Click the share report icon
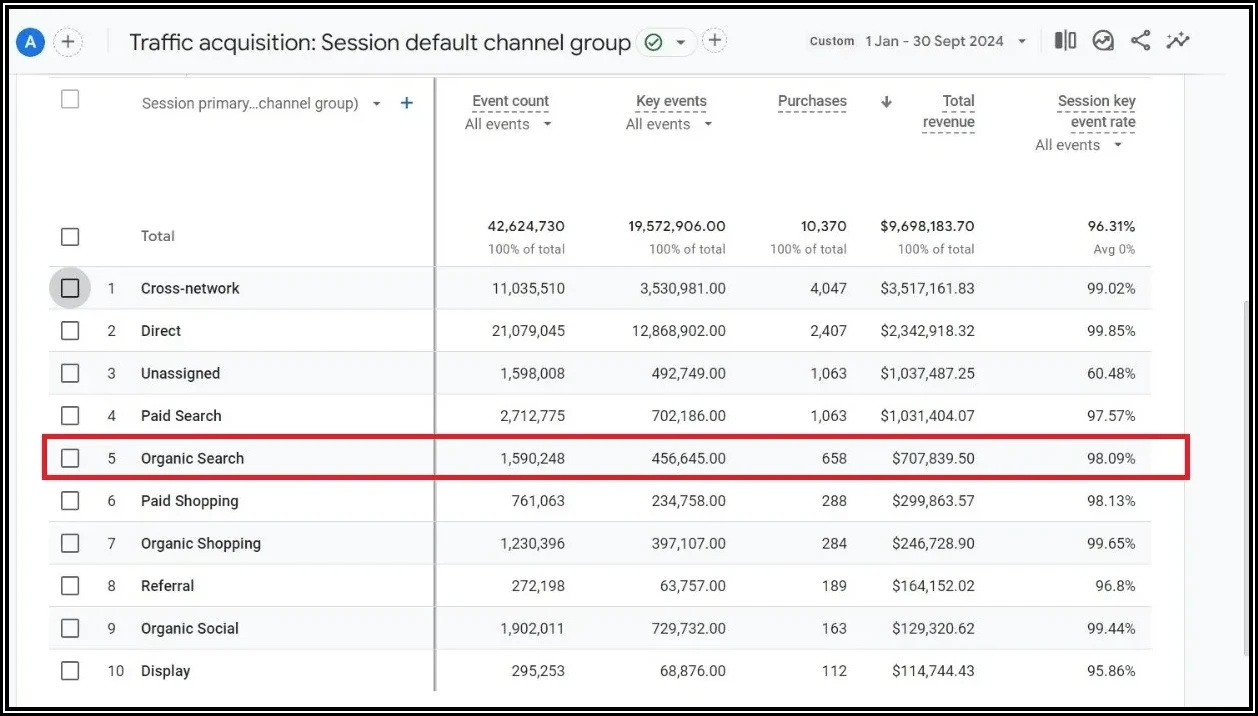This screenshot has width=1258, height=716. coord(1140,41)
